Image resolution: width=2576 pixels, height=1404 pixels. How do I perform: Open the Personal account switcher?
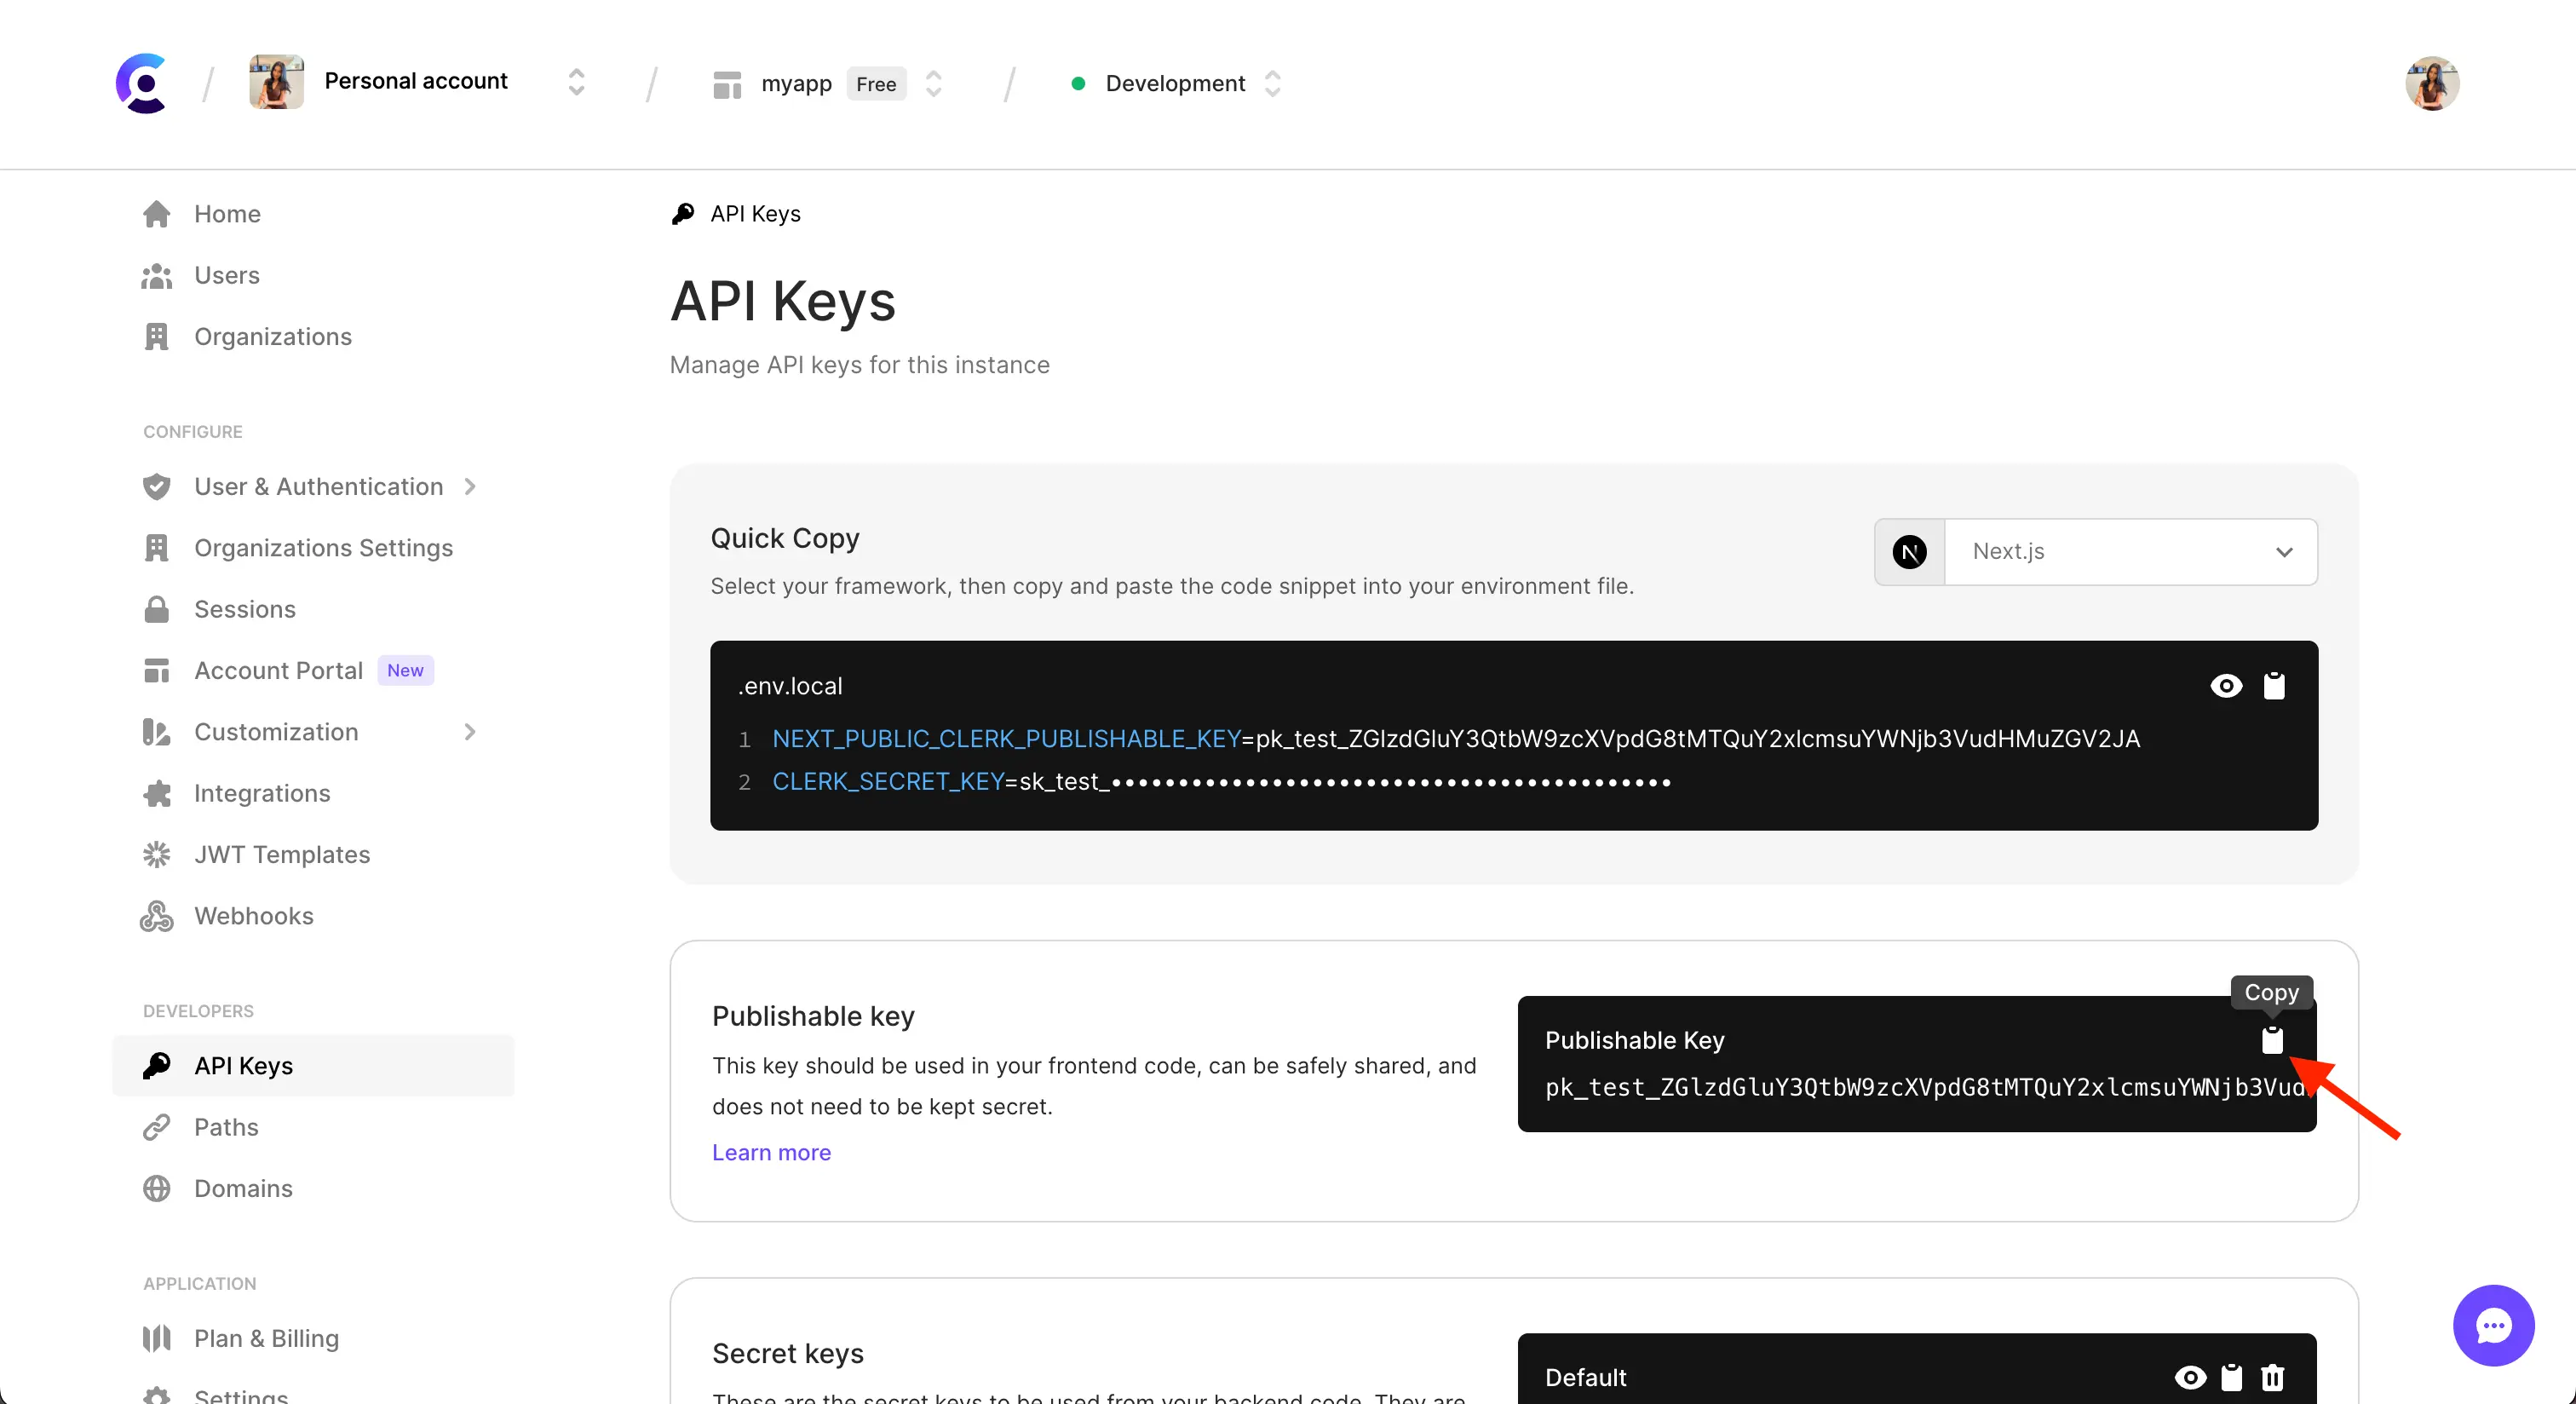pos(576,83)
